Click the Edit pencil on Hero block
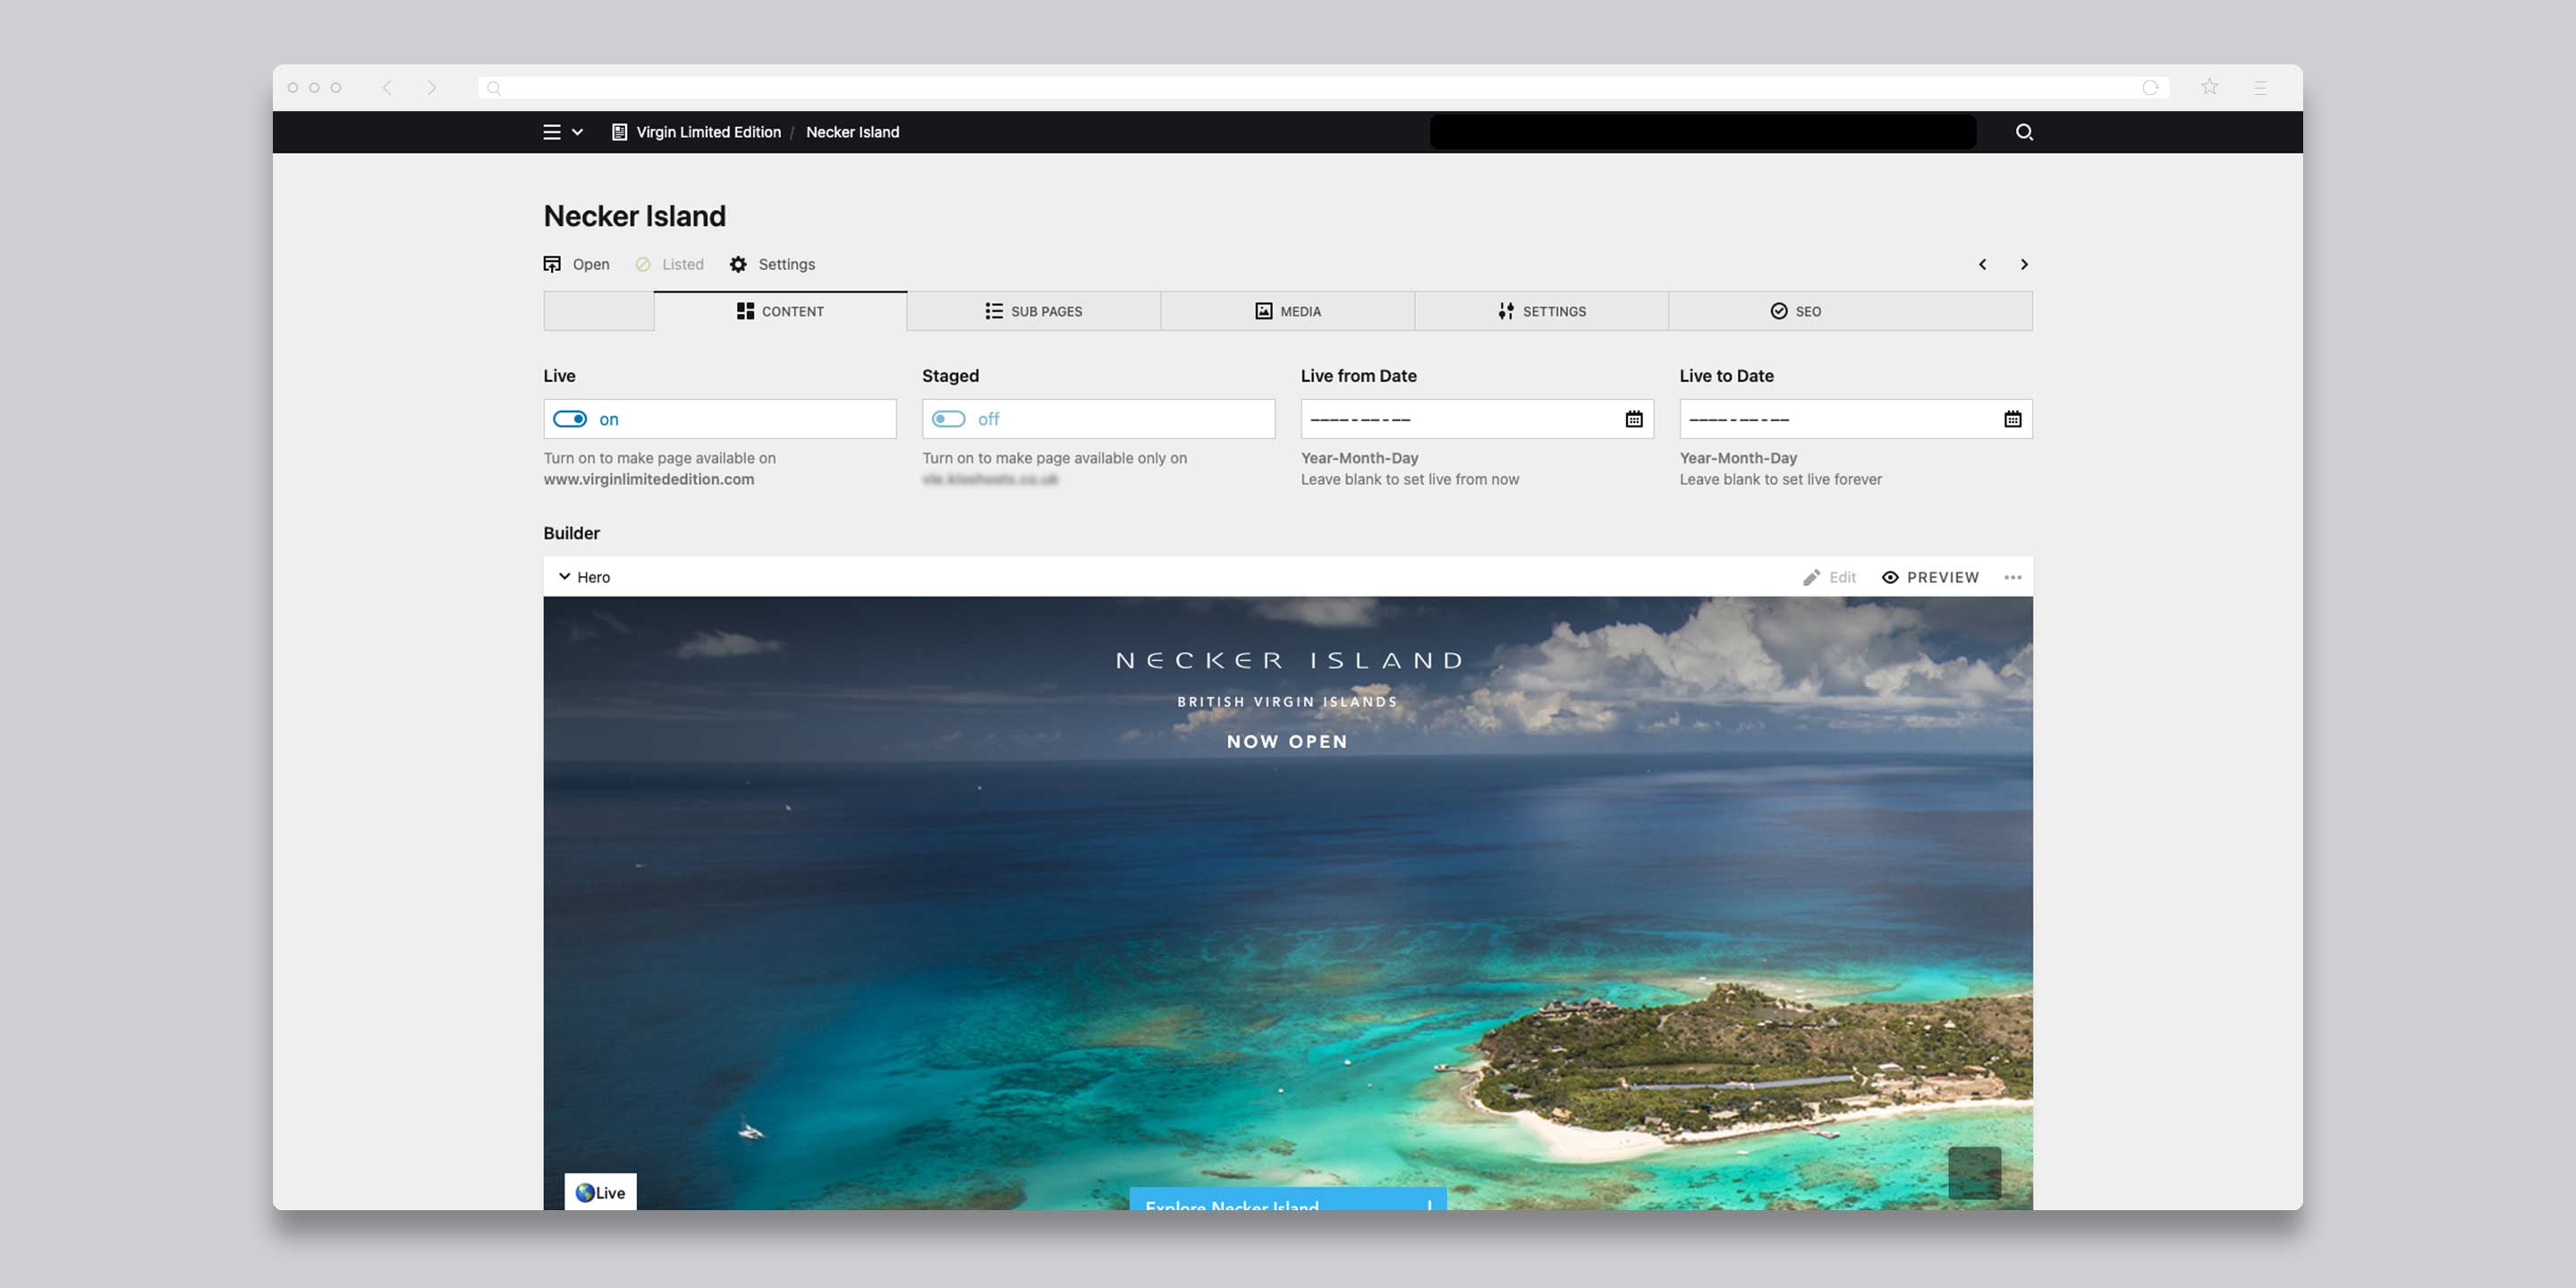The height and width of the screenshot is (1288, 2576). coord(1829,577)
